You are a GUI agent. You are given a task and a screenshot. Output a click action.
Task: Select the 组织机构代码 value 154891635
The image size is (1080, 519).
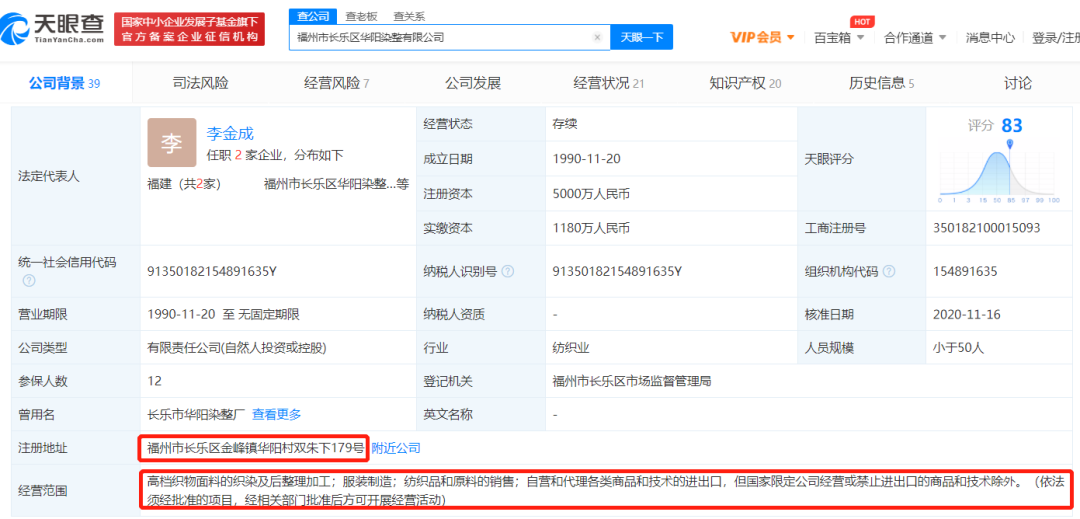pyautogui.click(x=965, y=272)
